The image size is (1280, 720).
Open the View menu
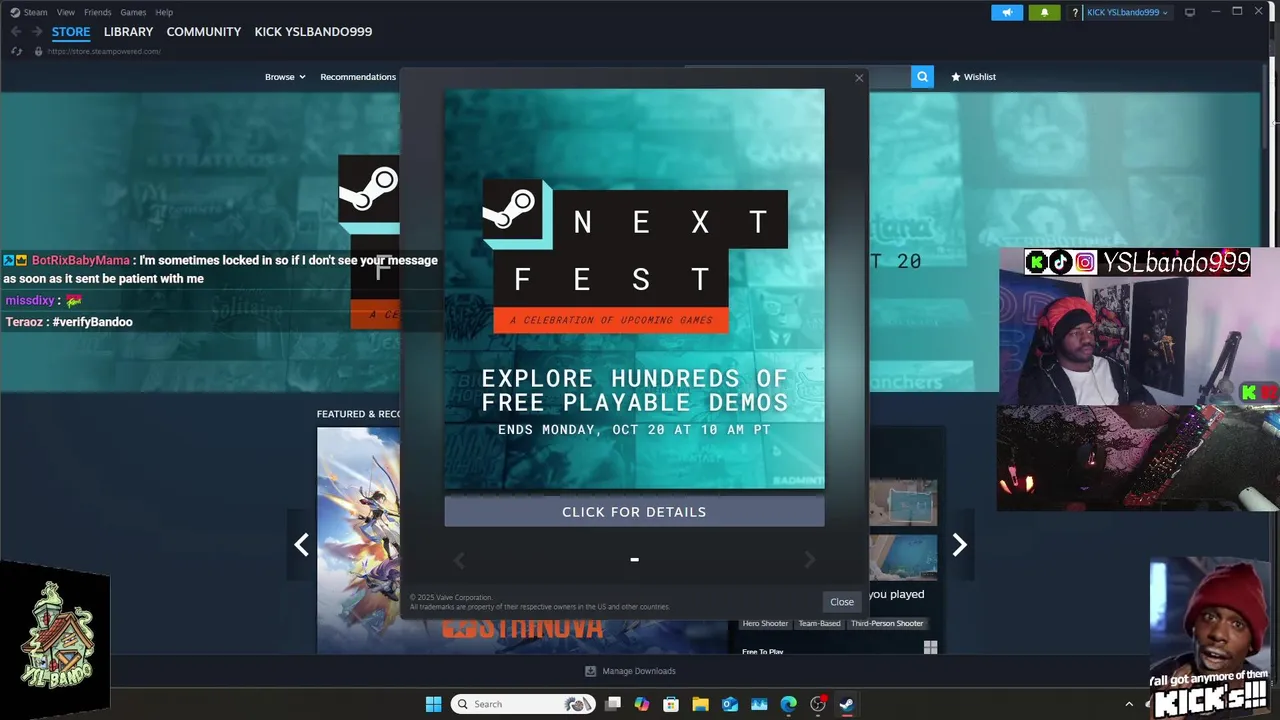point(66,12)
